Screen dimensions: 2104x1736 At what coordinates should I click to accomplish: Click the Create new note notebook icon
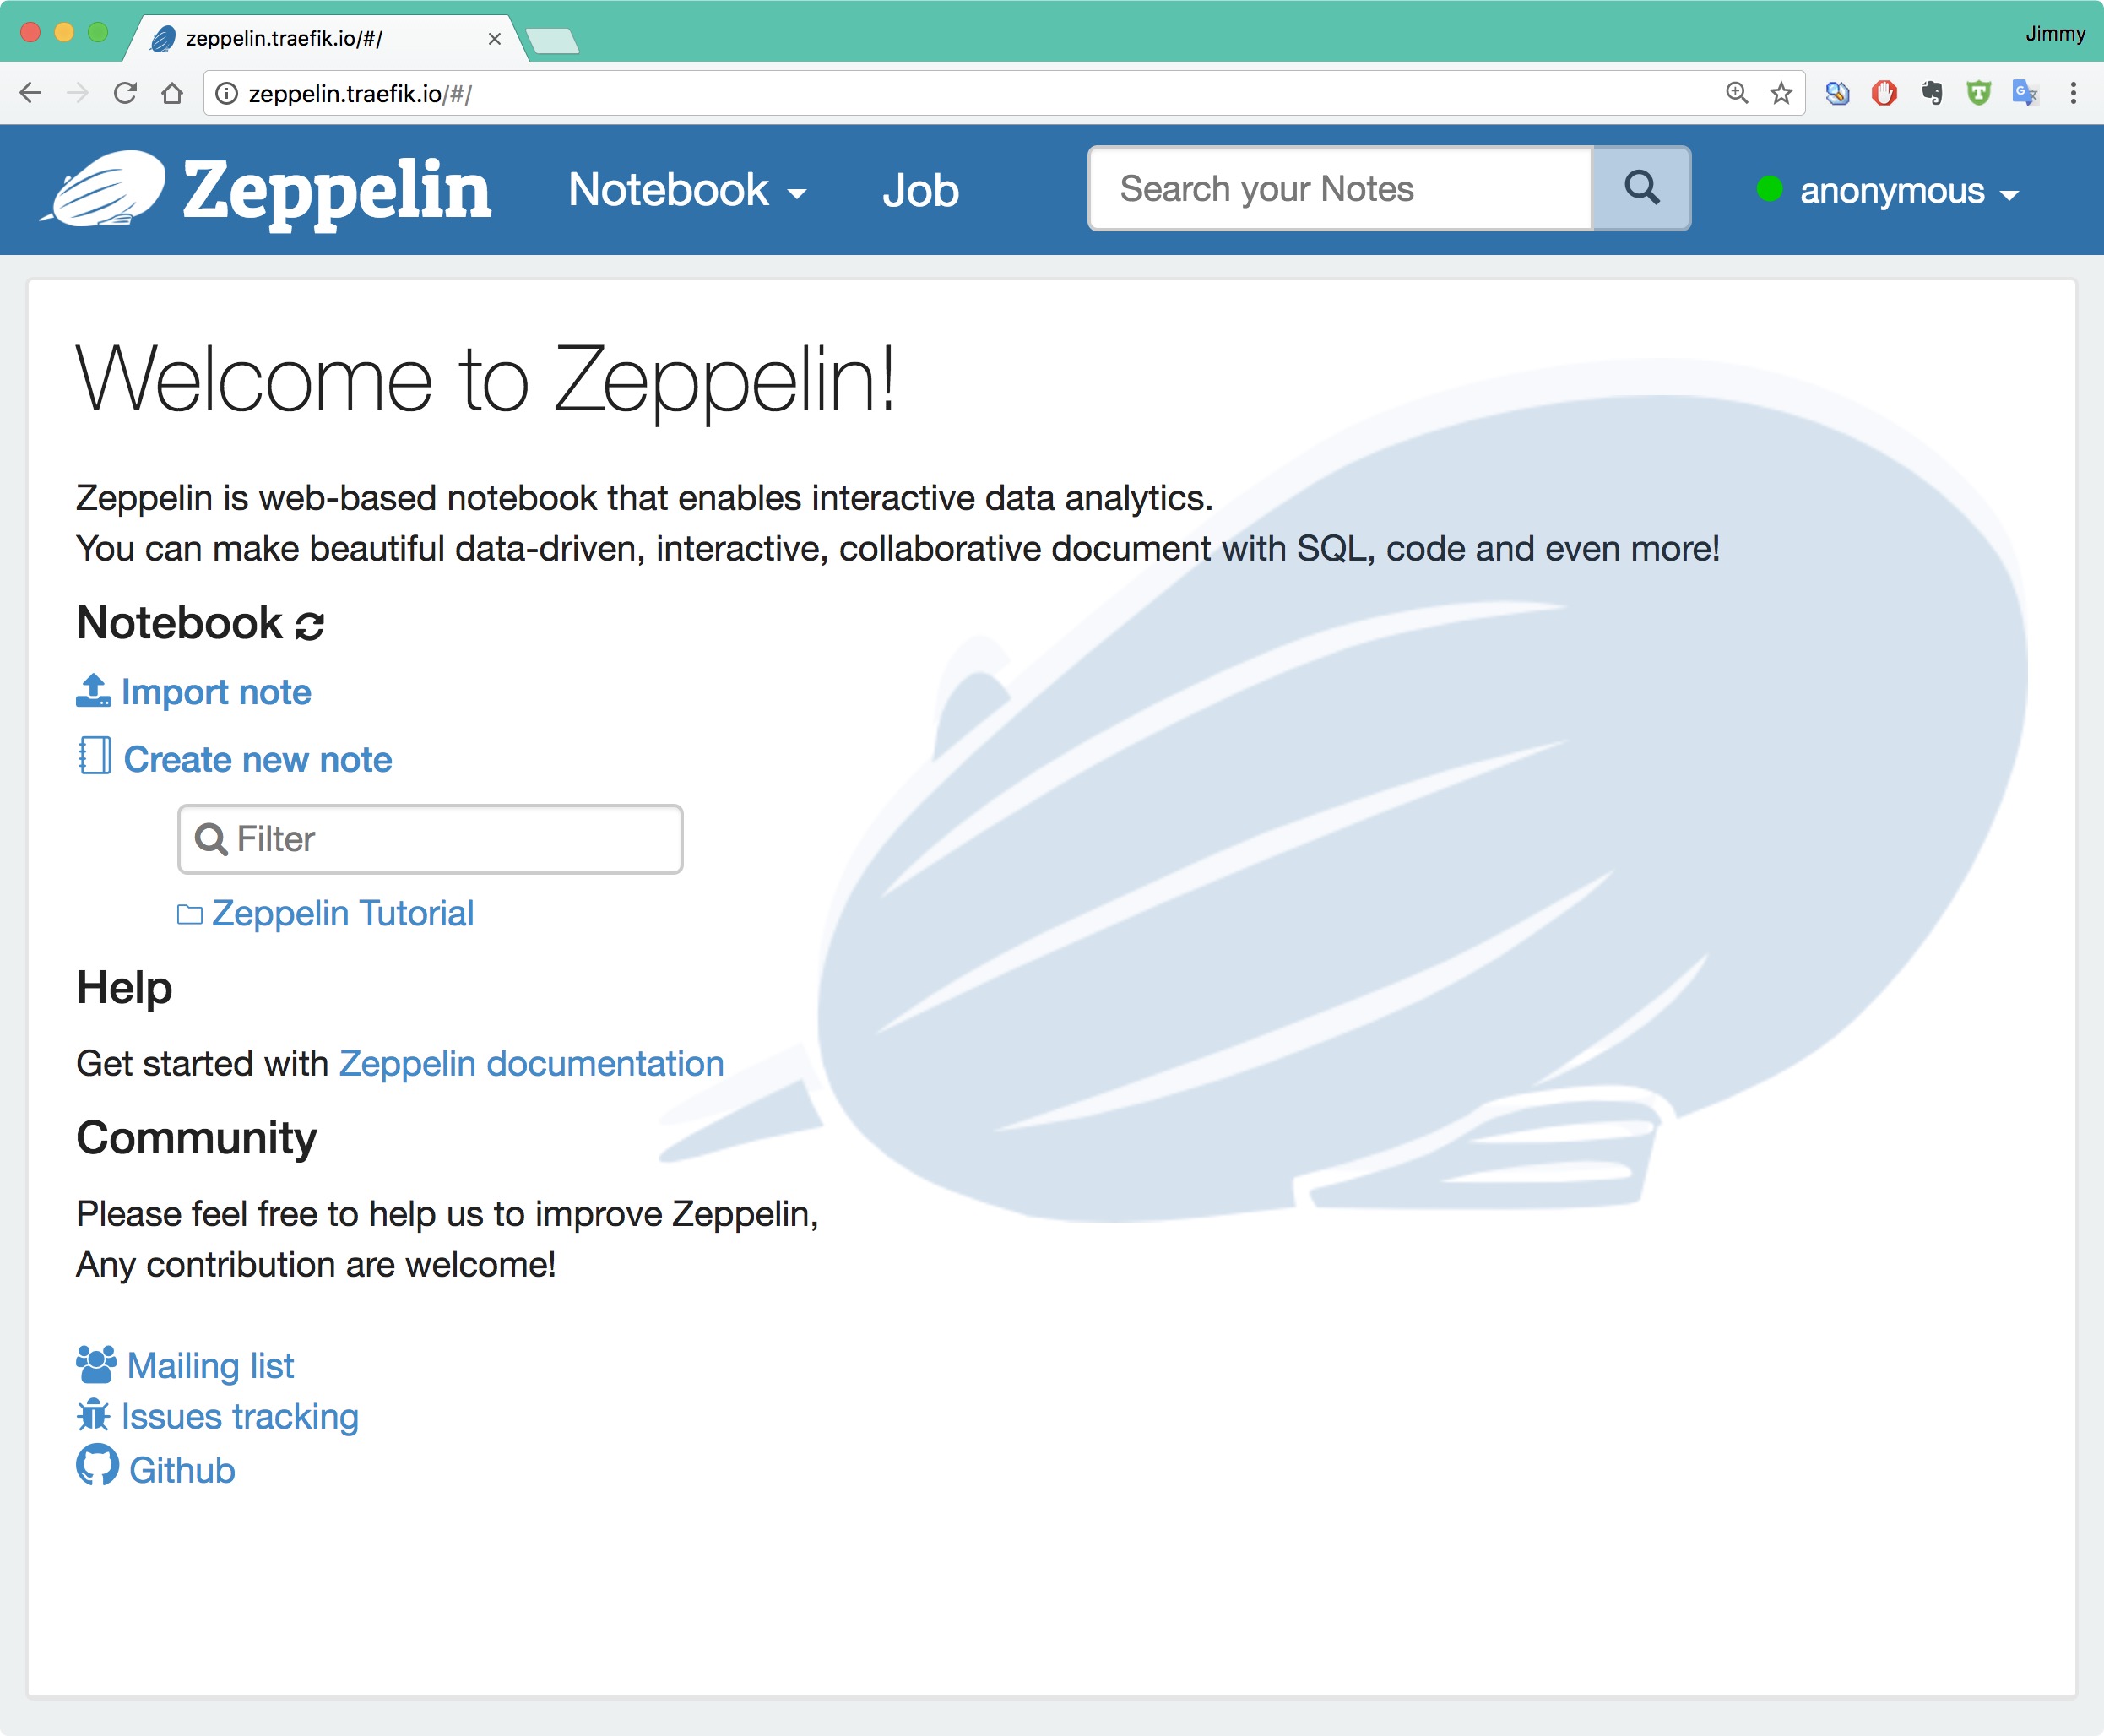(96, 761)
